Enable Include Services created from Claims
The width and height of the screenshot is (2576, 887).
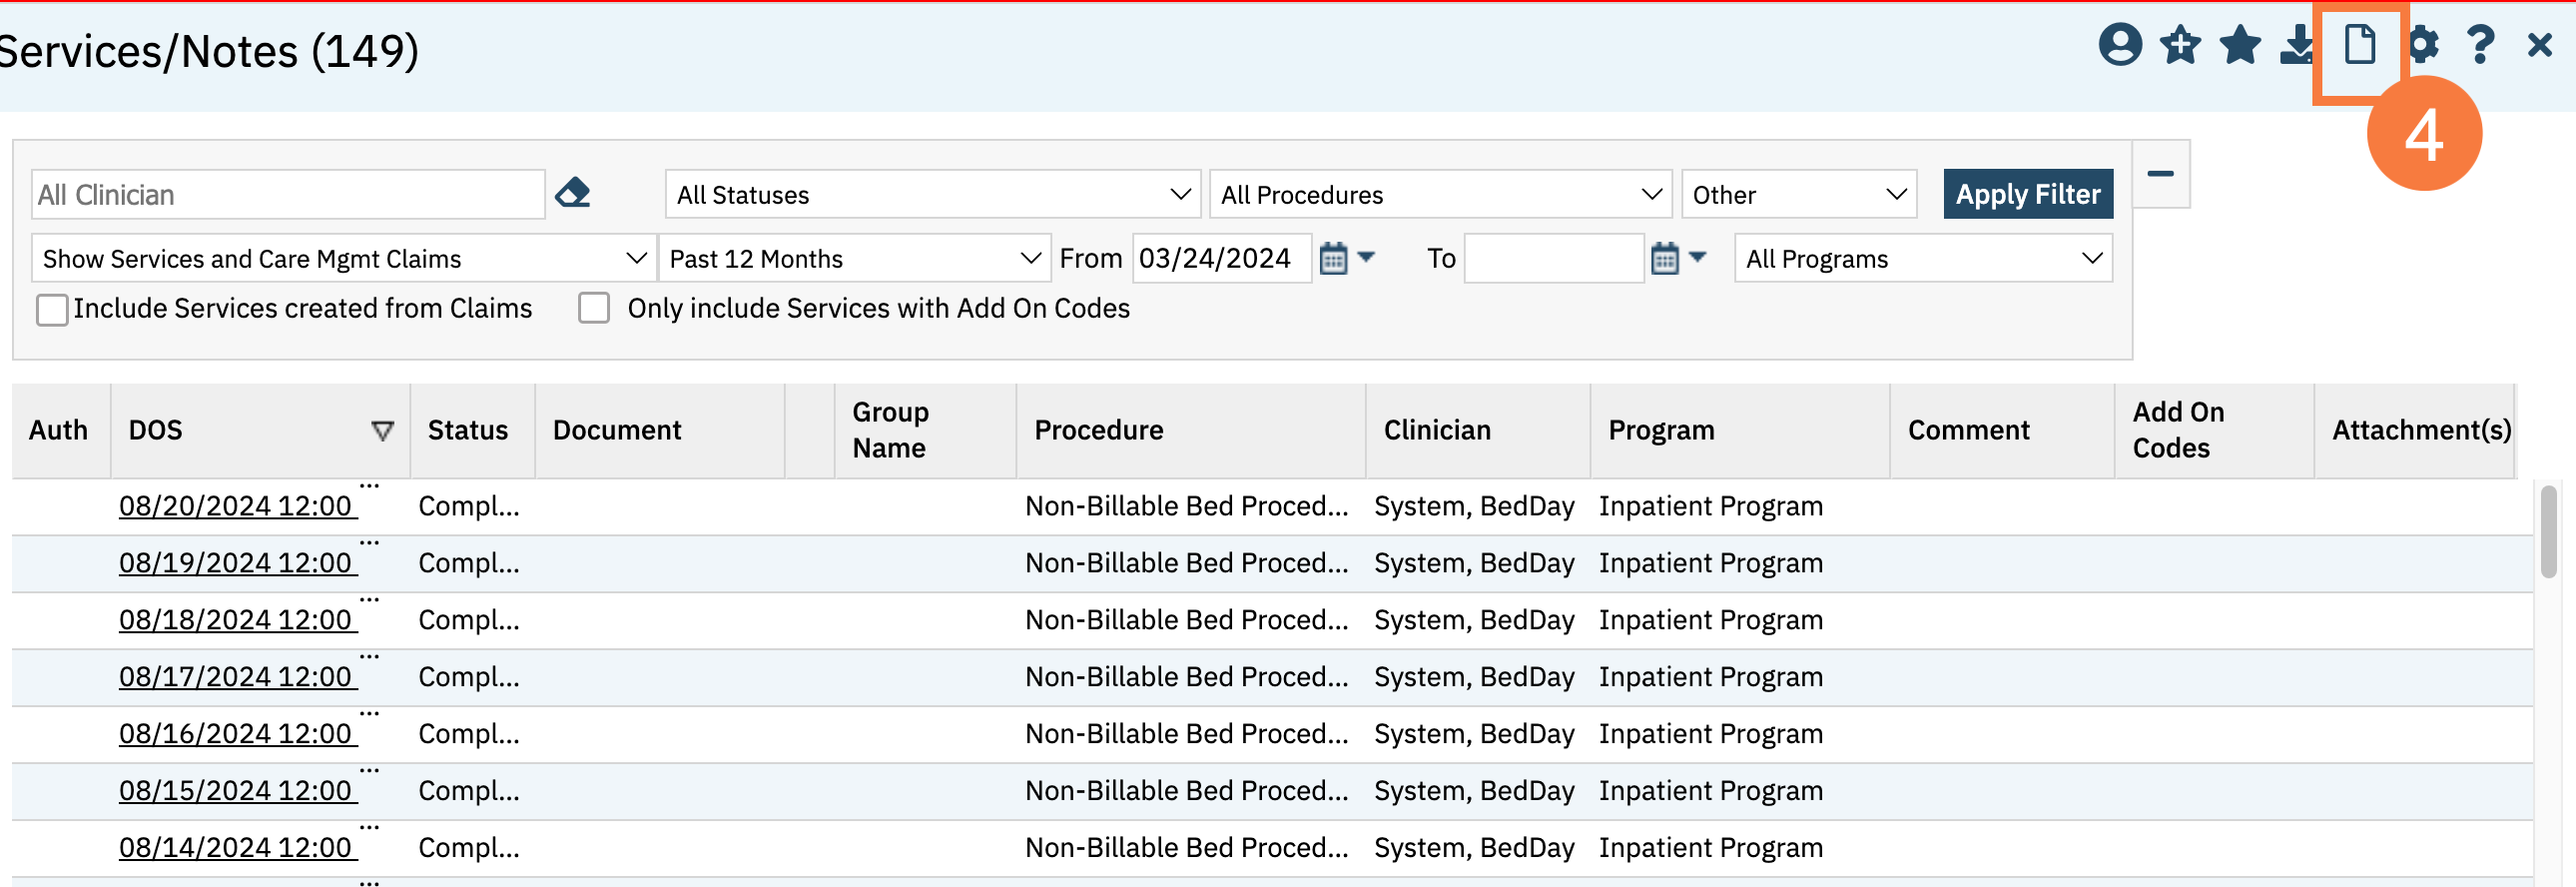[x=52, y=309]
